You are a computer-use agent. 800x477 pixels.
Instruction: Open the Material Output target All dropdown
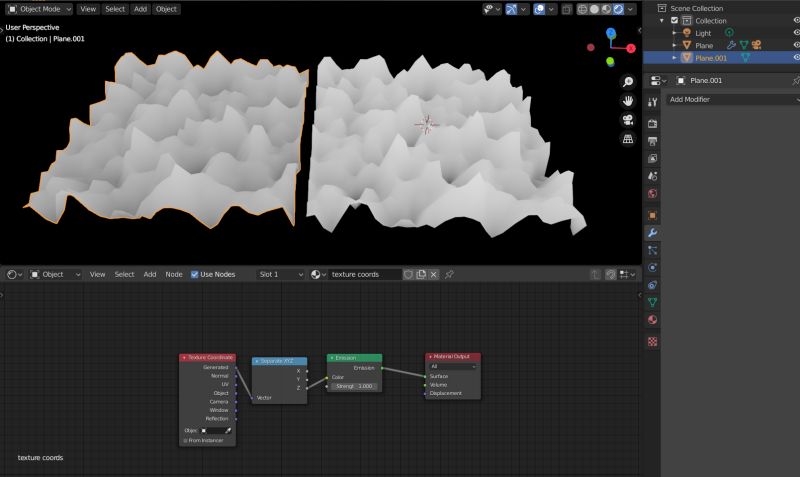pos(453,366)
